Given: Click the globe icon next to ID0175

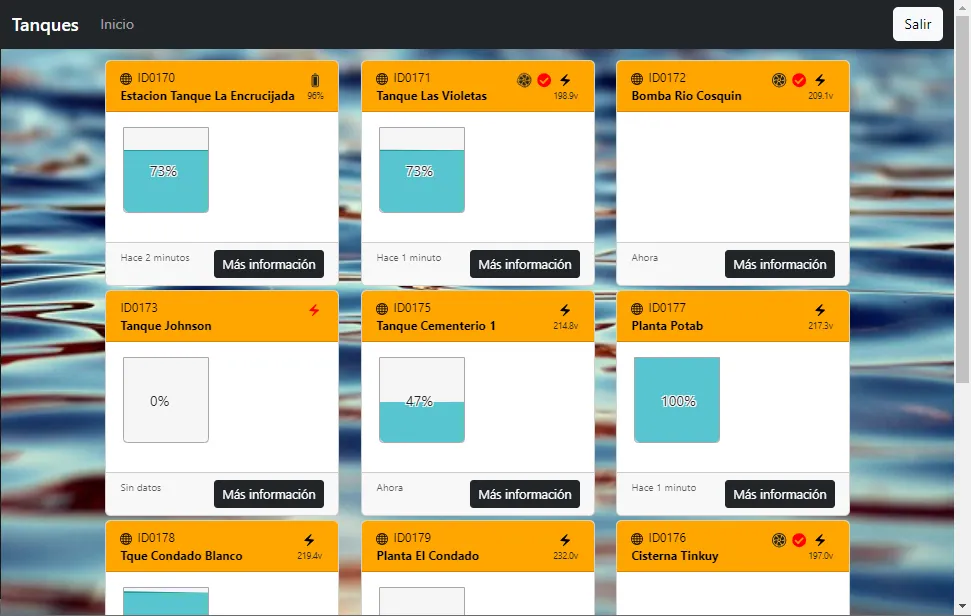Looking at the screenshot, I should (x=382, y=308).
